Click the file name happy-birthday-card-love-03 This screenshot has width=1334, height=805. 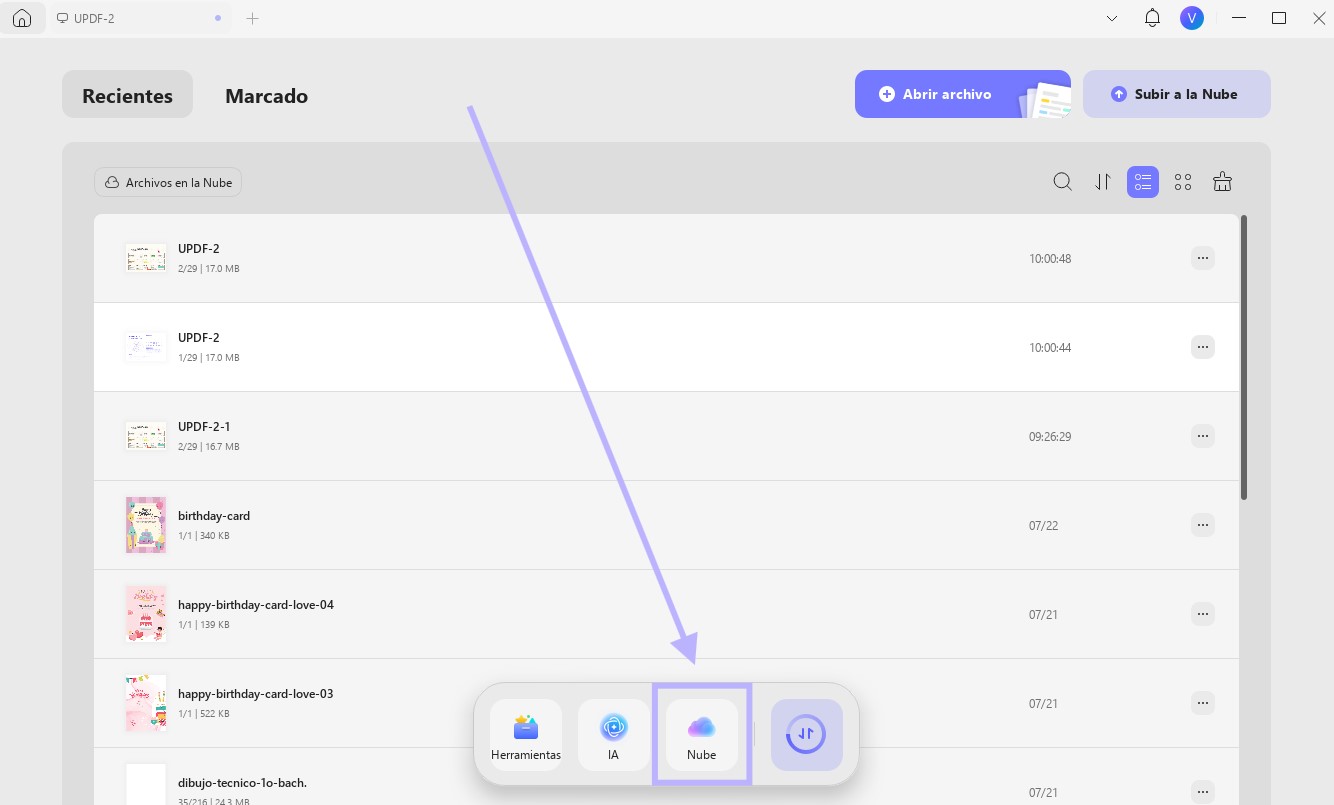[256, 694]
